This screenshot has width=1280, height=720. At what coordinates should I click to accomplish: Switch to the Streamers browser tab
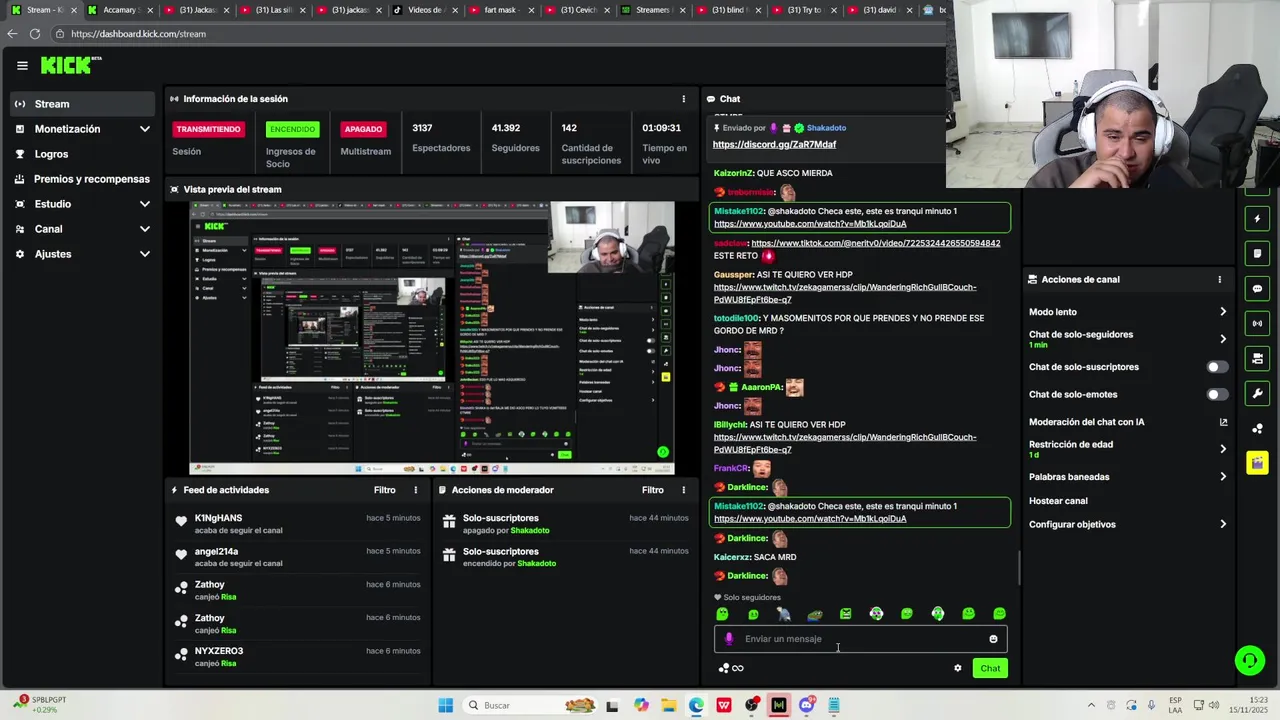pyautogui.click(x=655, y=10)
